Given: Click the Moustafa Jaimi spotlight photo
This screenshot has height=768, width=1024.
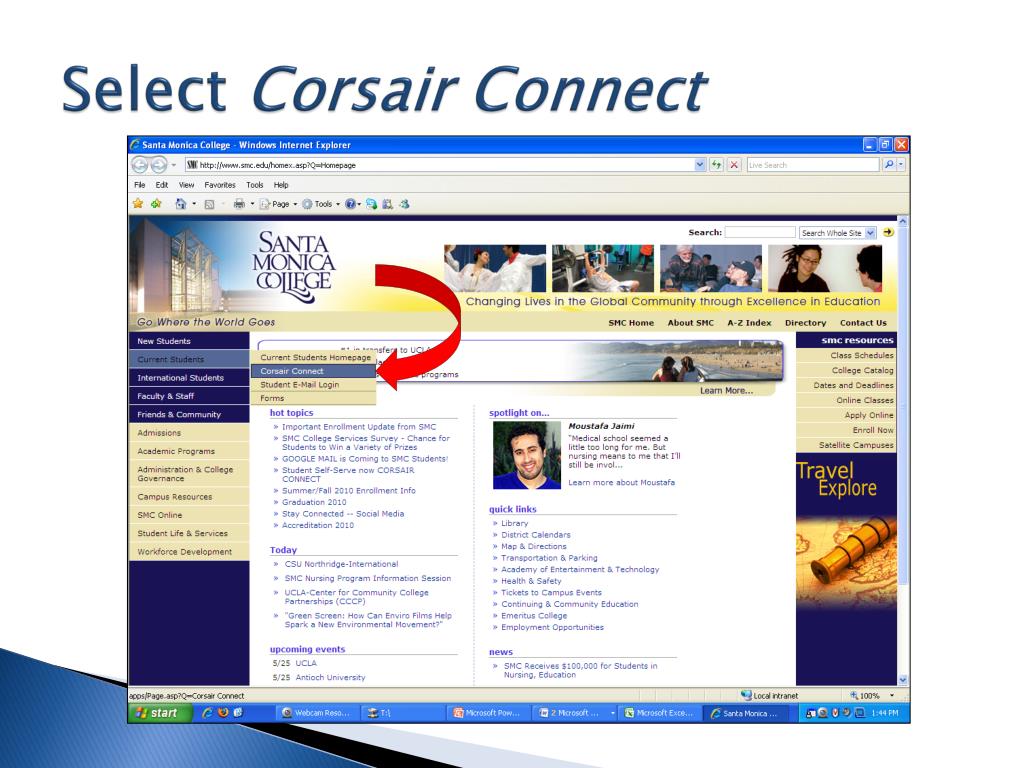Looking at the screenshot, I should coord(526,455).
